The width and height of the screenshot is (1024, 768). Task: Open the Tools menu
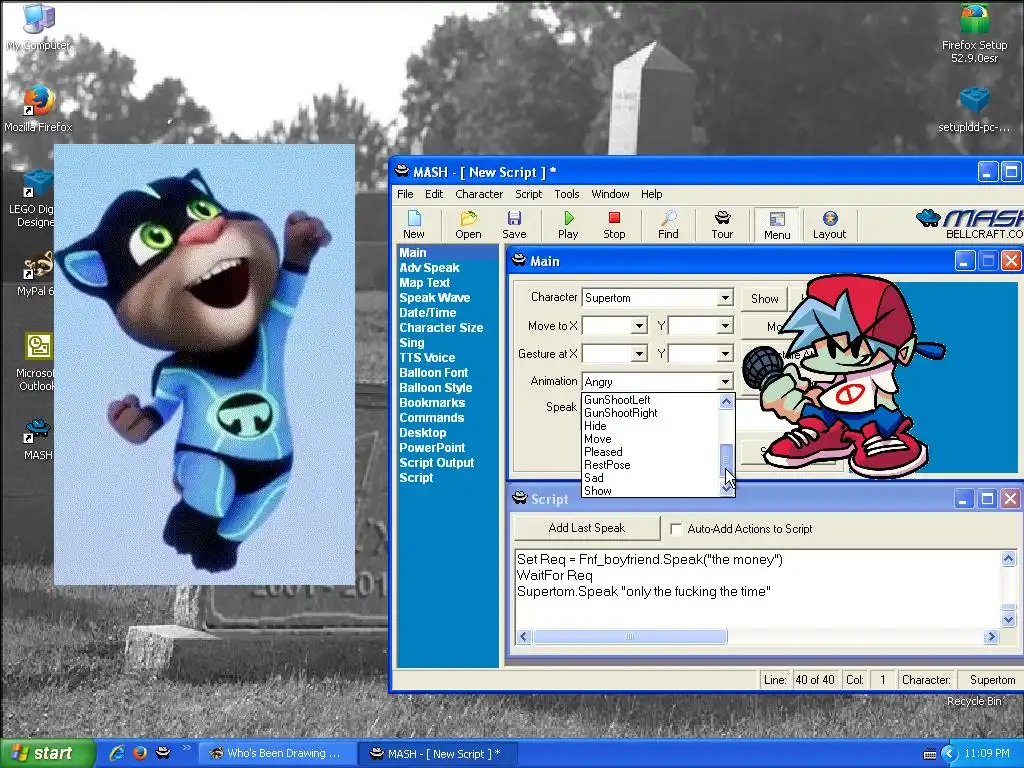point(567,194)
